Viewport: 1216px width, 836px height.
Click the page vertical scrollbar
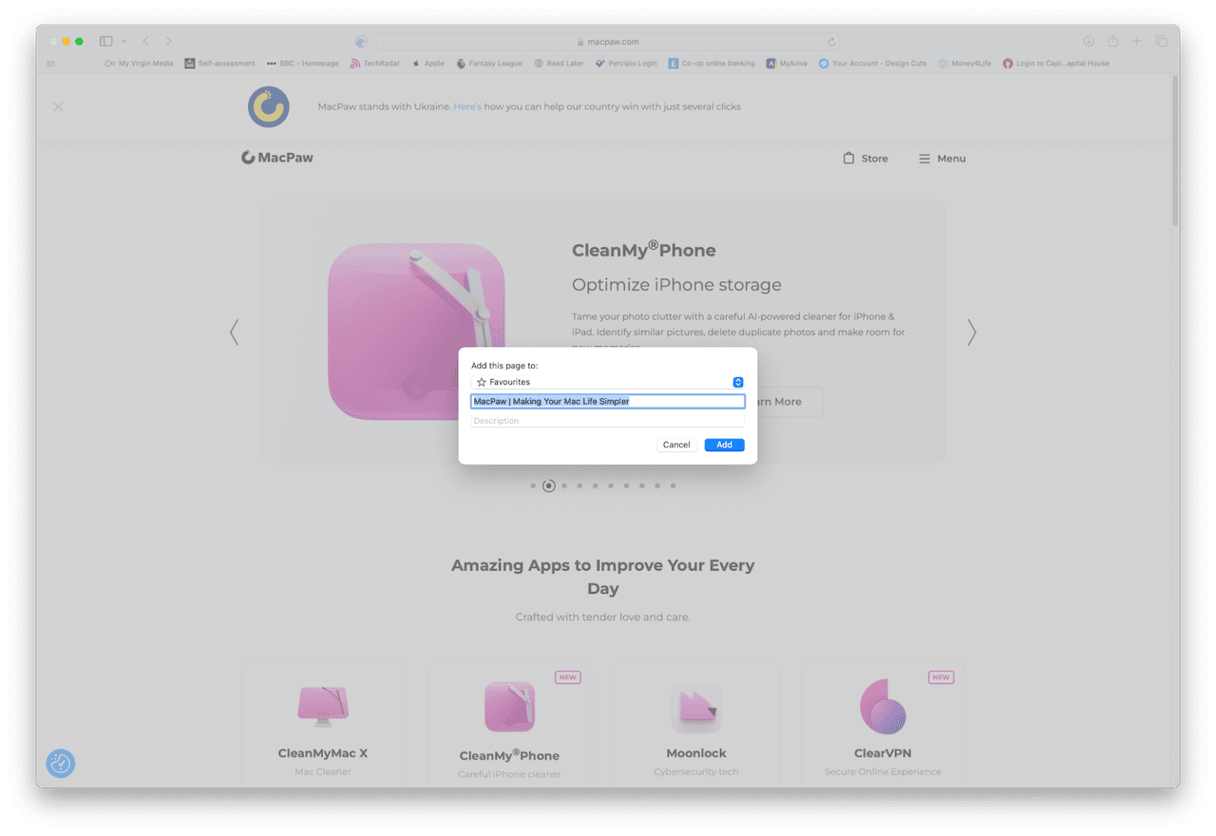[x=1175, y=150]
